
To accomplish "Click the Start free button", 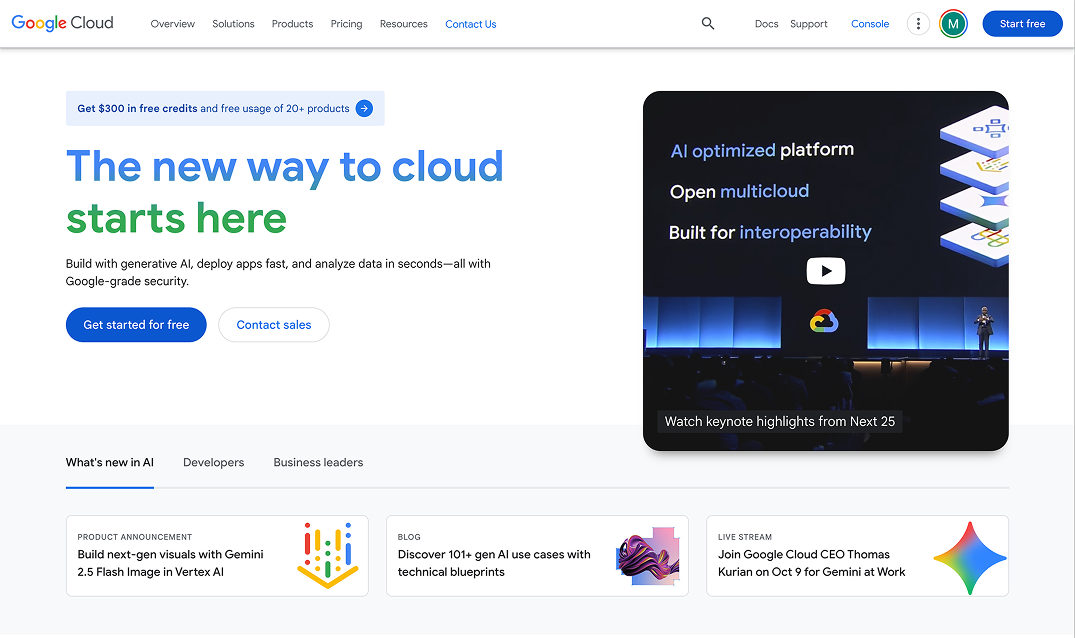I will 1022,23.
